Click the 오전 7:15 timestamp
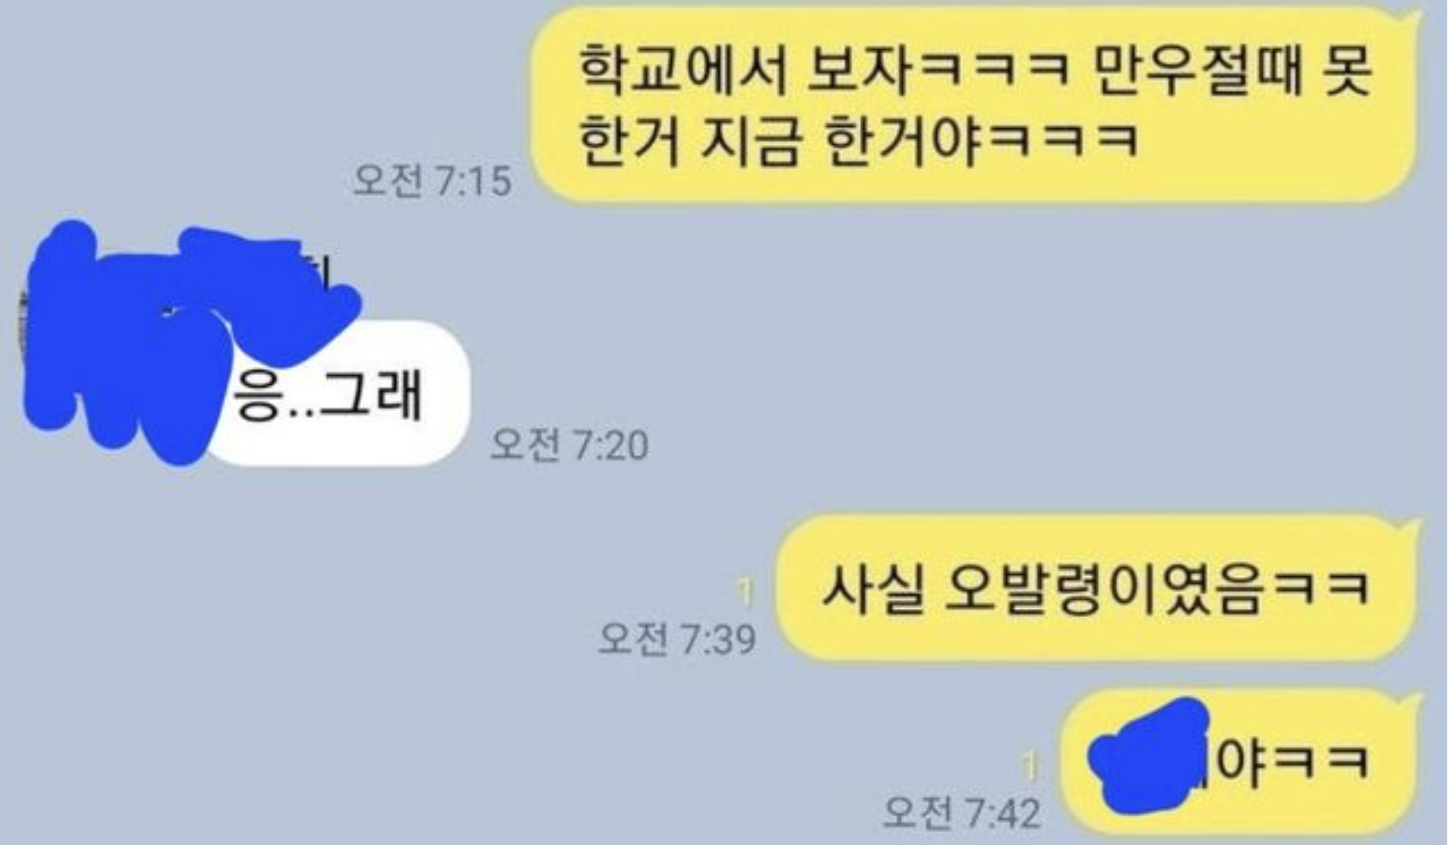The height and width of the screenshot is (846, 1448). [432, 181]
